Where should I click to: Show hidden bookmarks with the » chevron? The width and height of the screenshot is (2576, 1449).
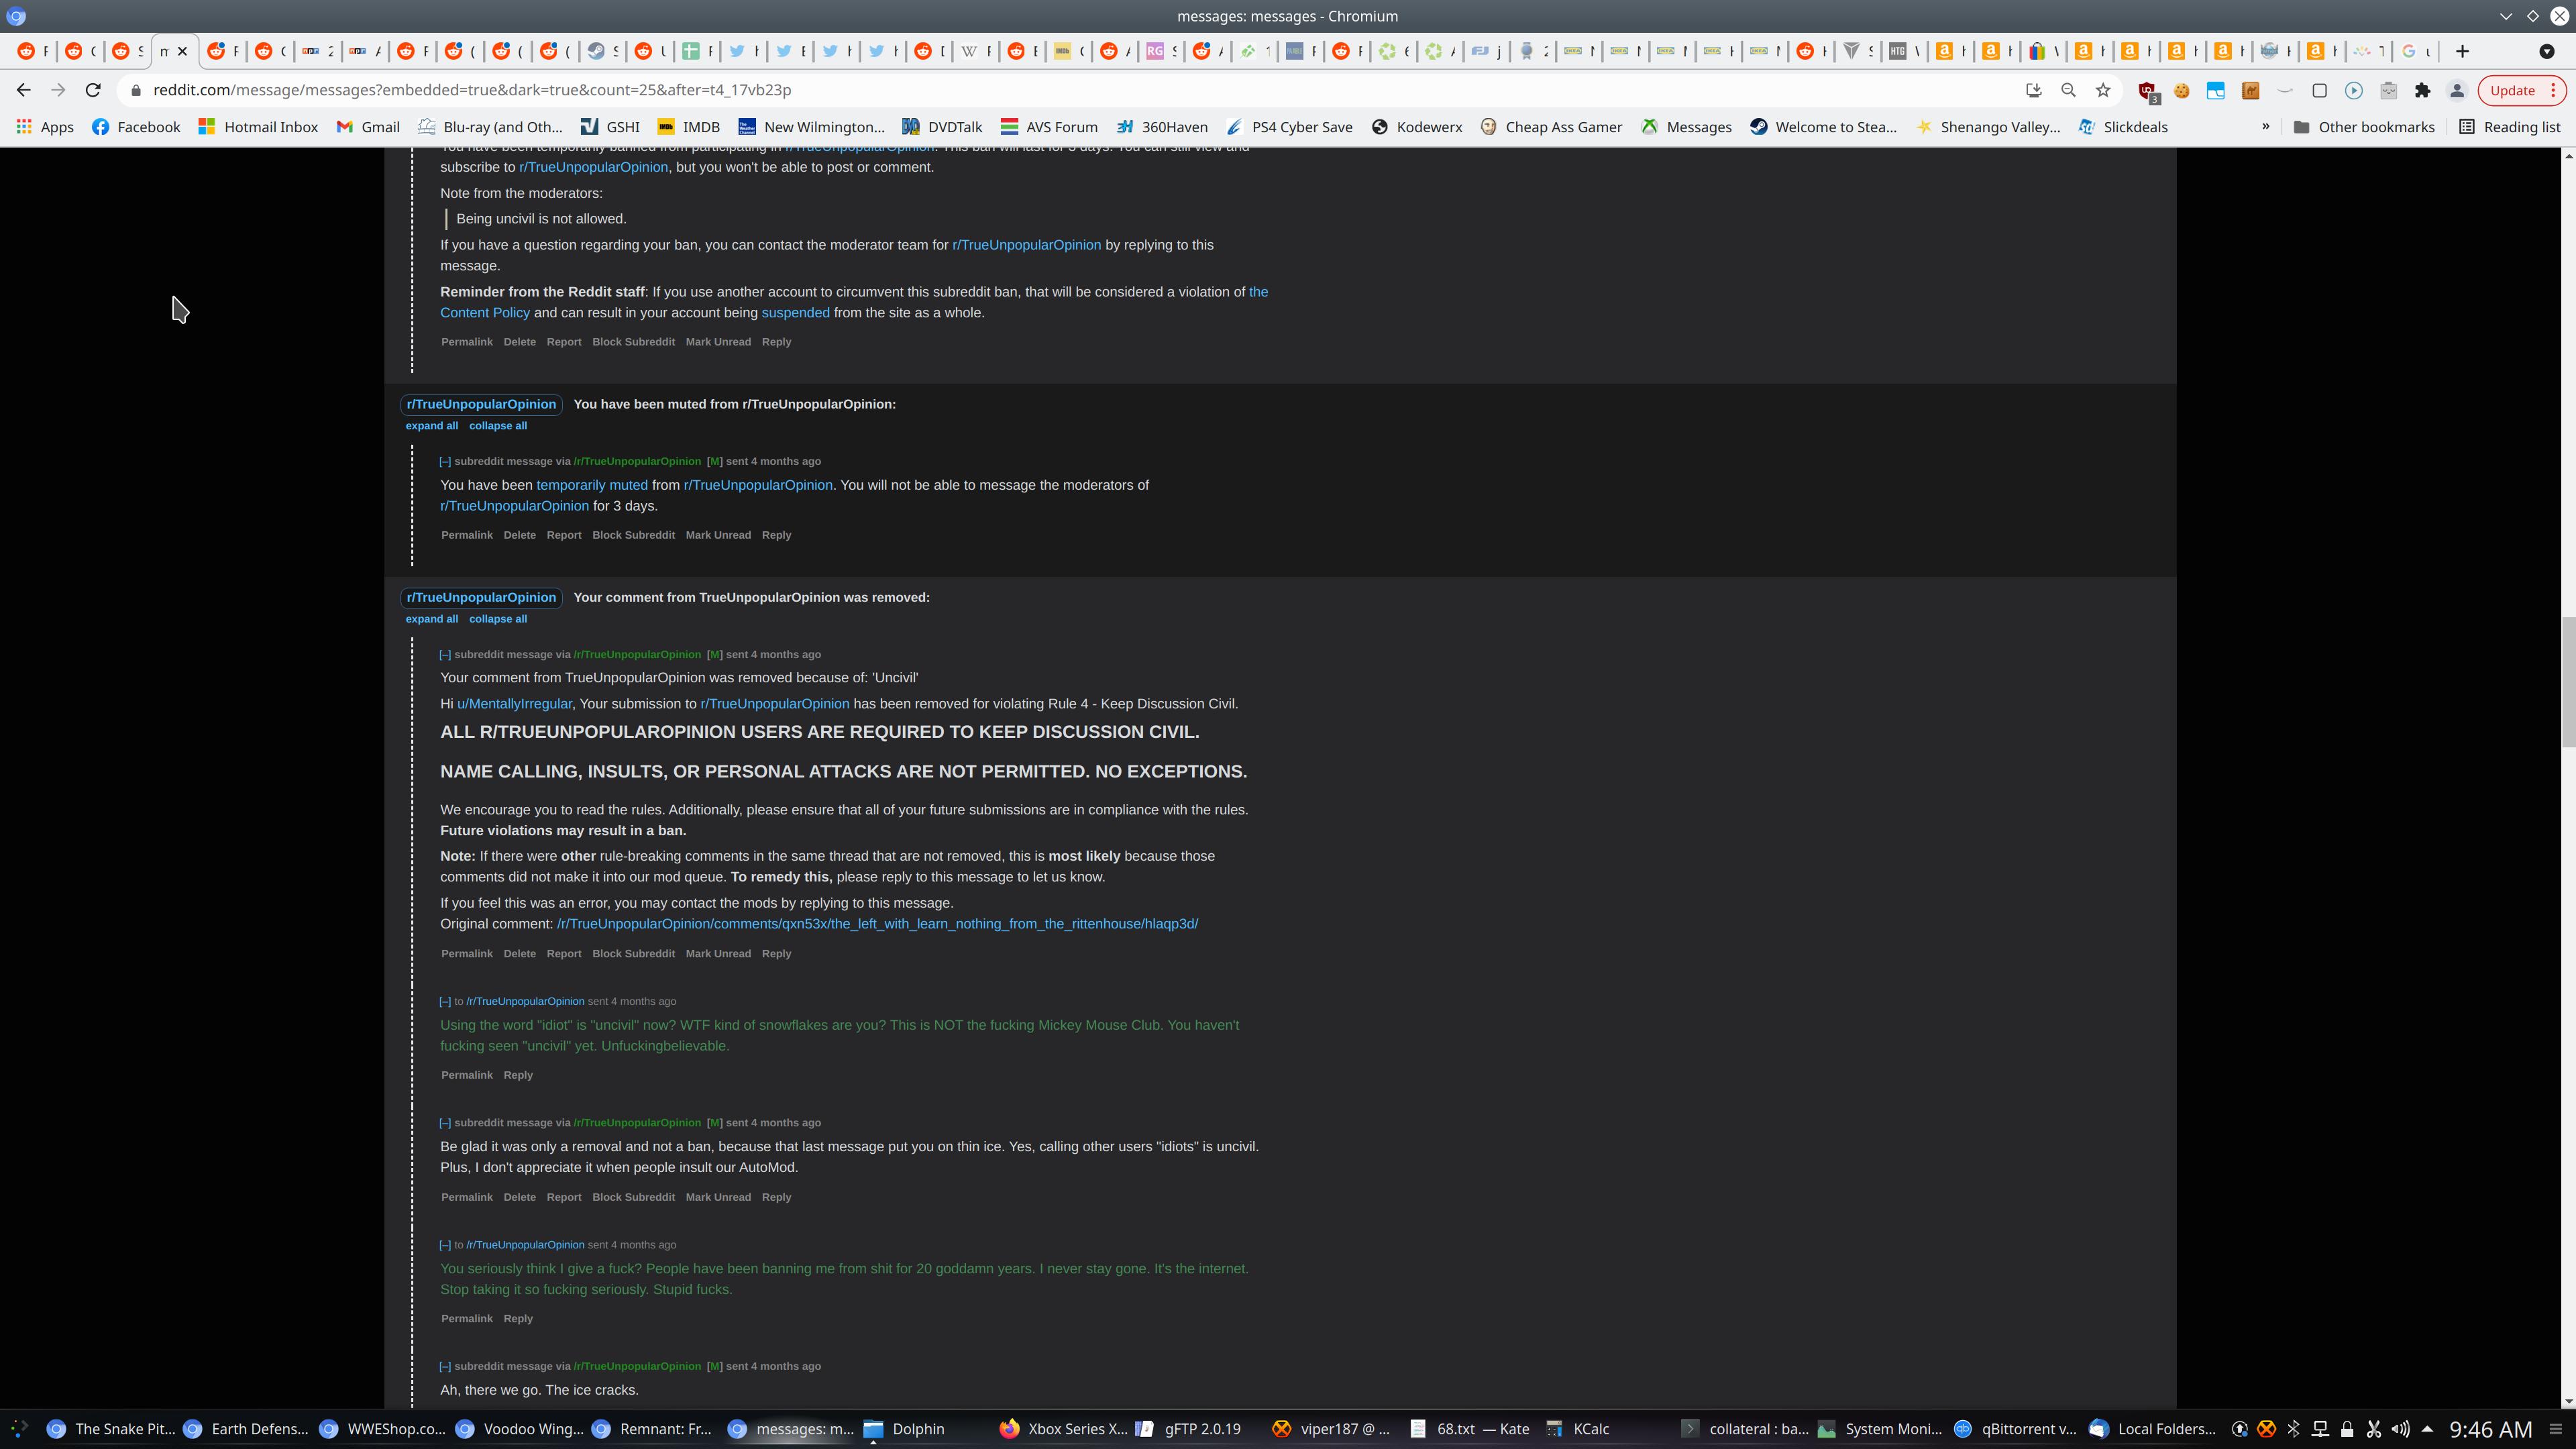point(2266,127)
